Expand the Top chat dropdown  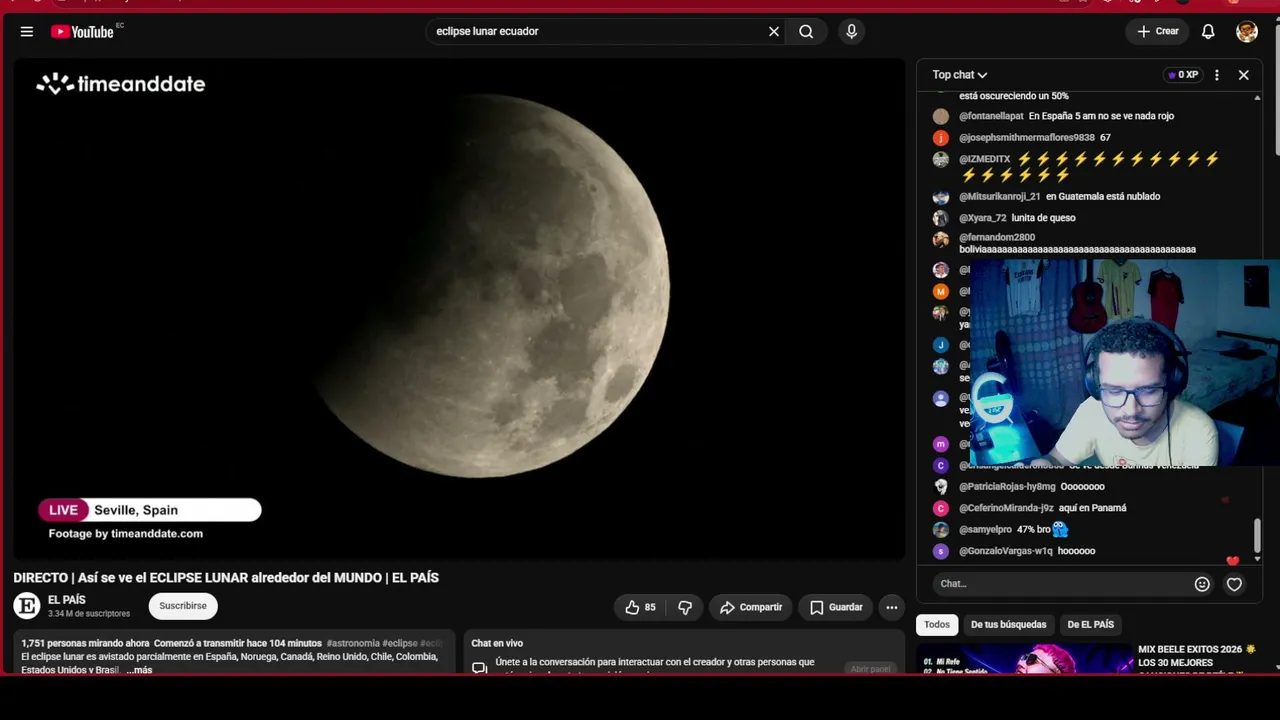[x=960, y=75]
